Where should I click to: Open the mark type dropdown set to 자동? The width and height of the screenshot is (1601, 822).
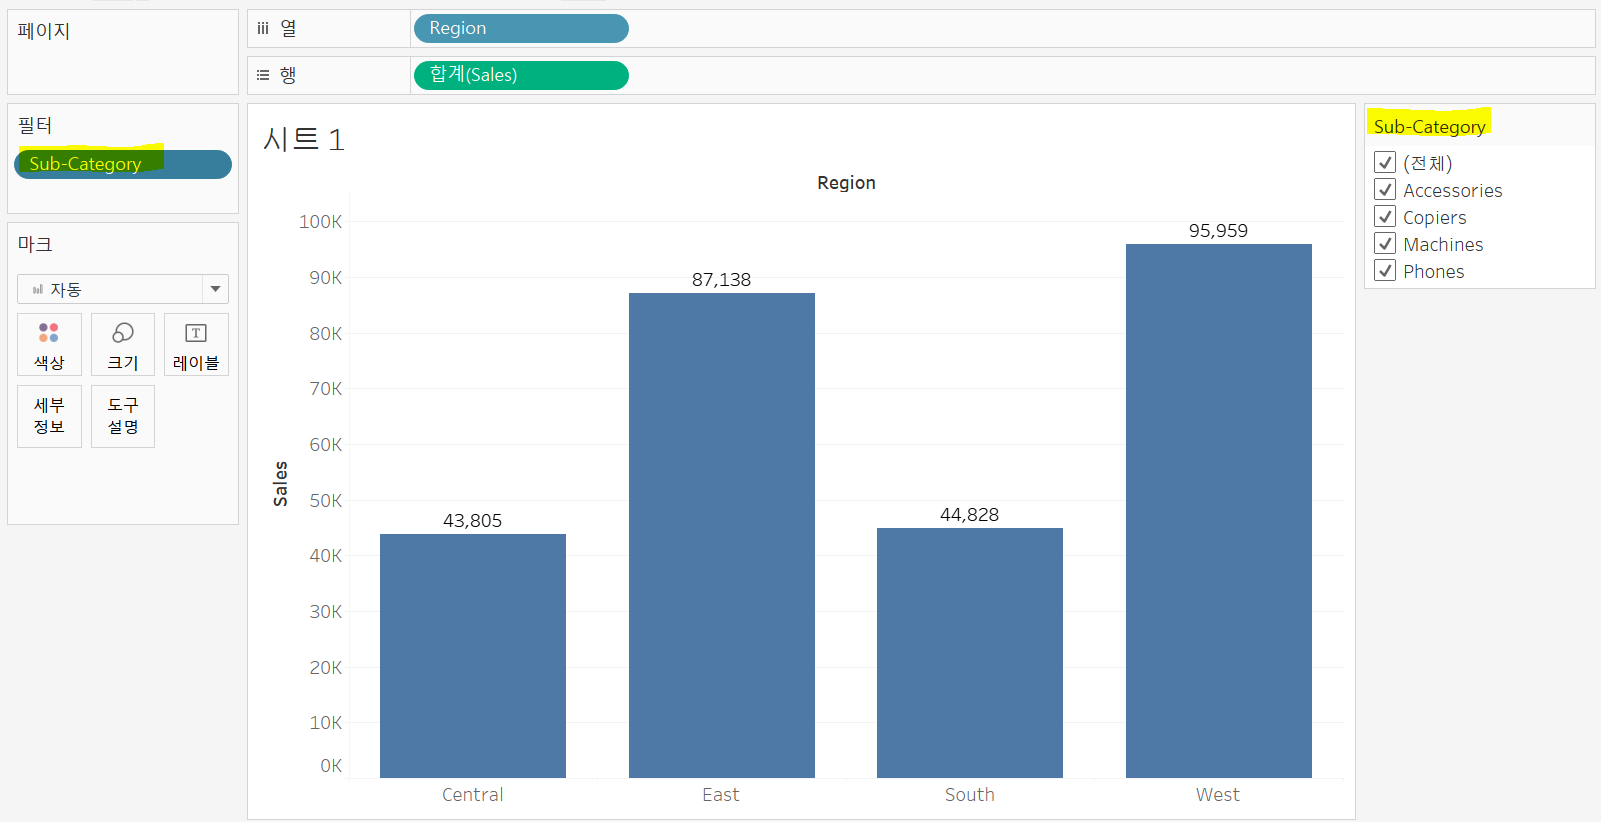pos(123,289)
